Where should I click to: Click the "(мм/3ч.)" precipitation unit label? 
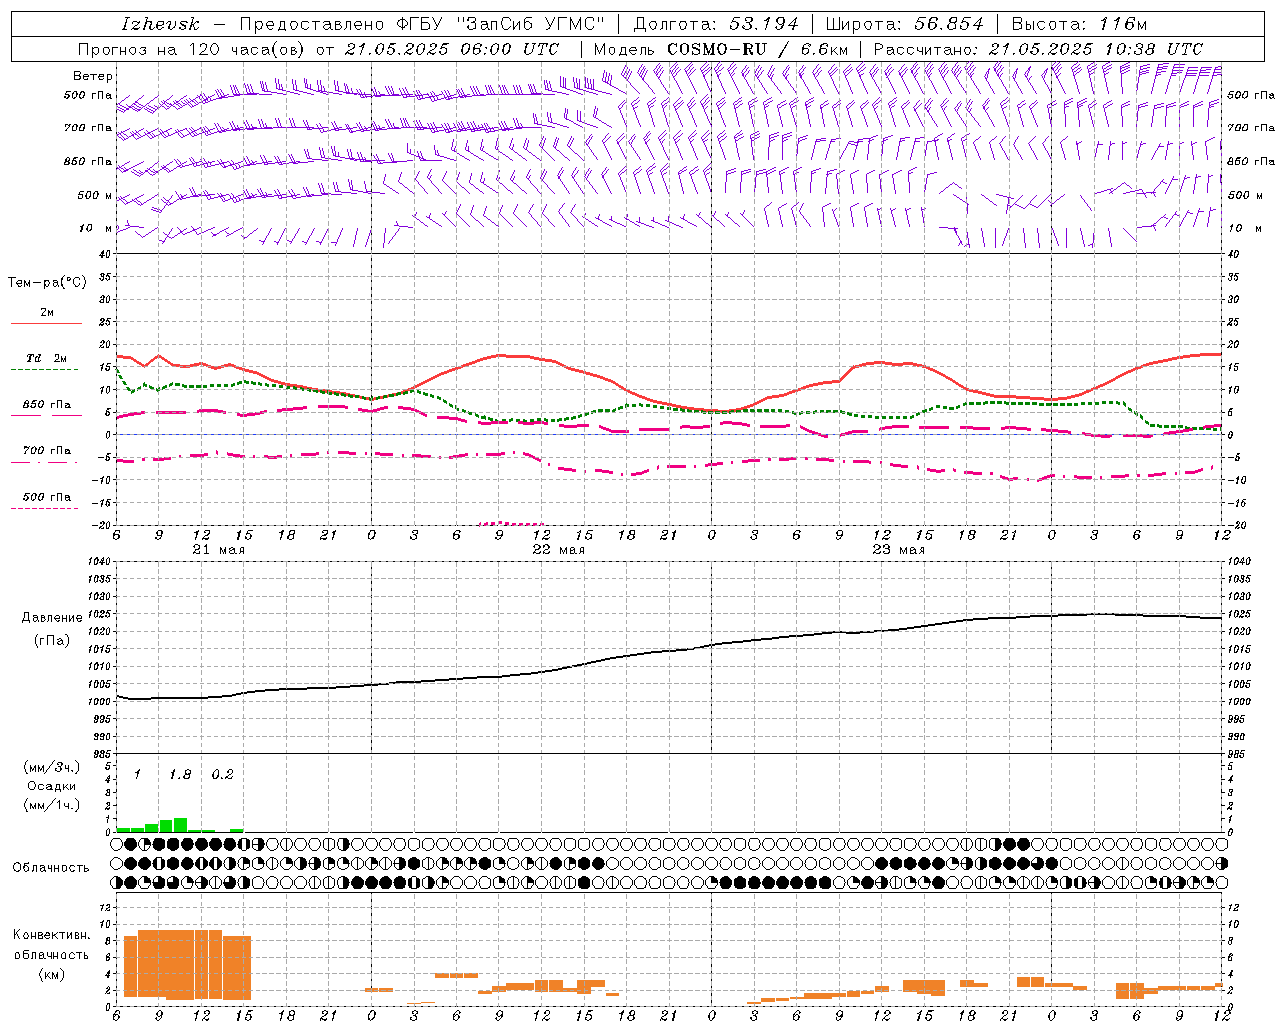coord(52,768)
